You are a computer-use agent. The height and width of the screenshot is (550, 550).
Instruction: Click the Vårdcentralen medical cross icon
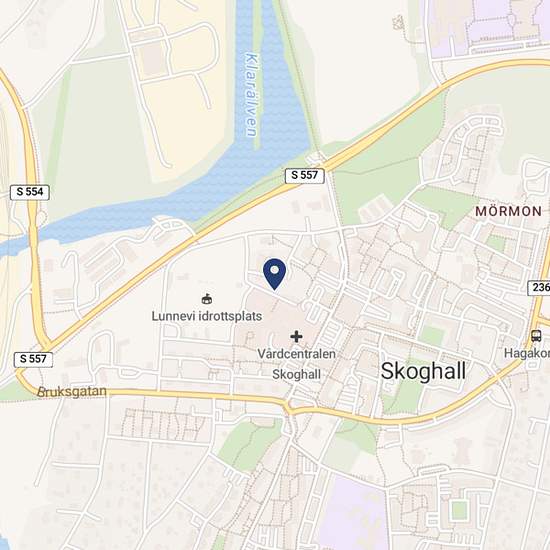pos(296,337)
